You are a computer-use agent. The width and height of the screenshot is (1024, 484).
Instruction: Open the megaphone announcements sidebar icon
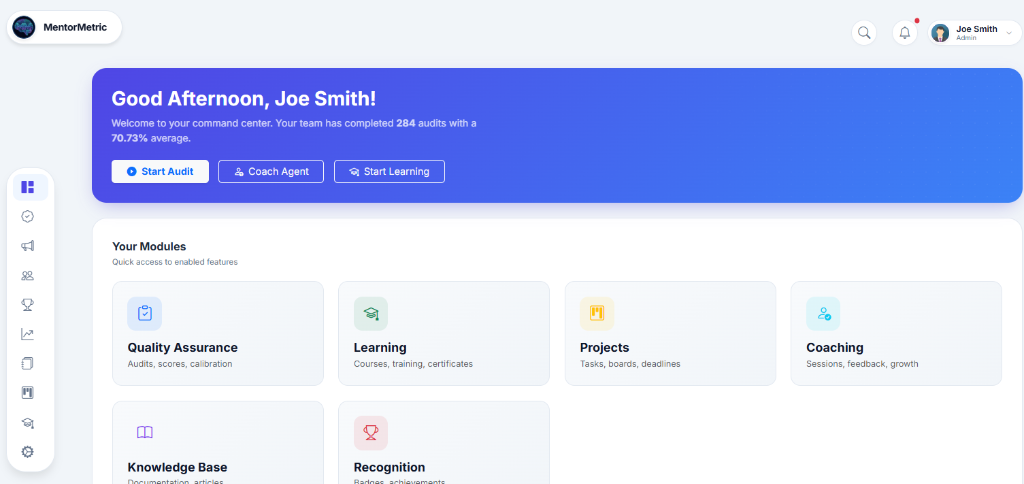pyautogui.click(x=28, y=246)
